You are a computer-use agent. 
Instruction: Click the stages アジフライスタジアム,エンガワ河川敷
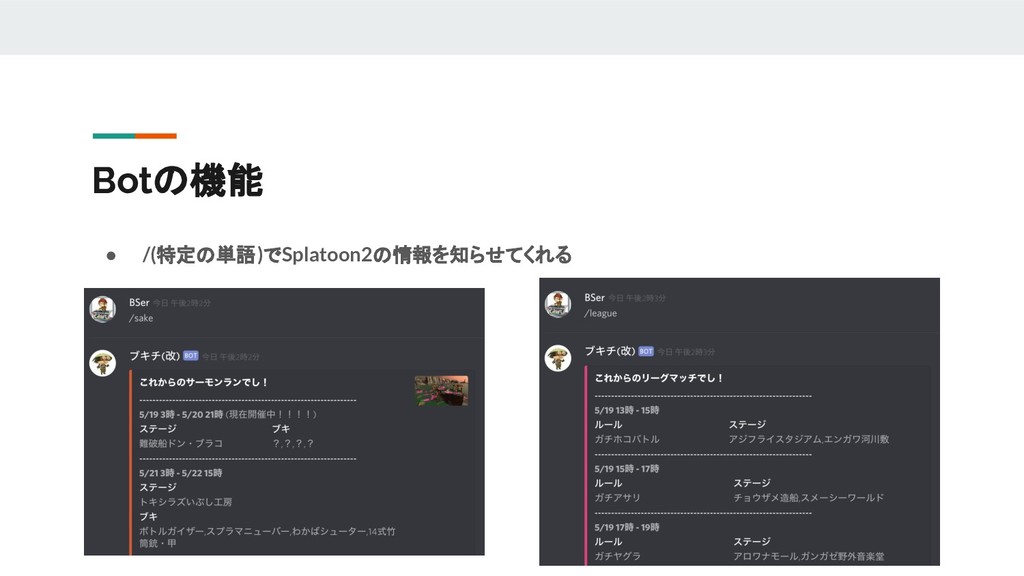click(x=808, y=439)
